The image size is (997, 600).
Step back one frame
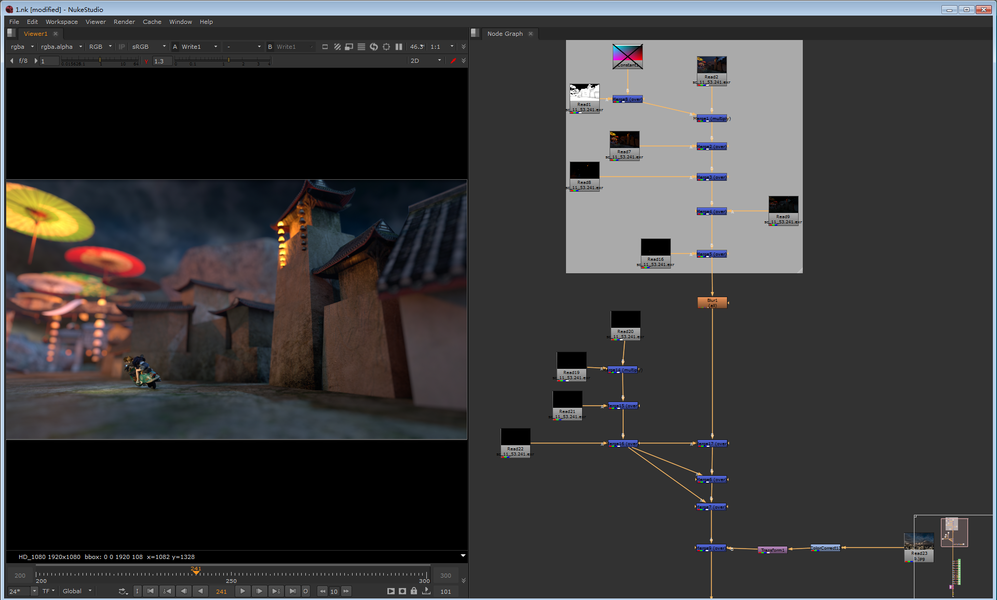pyautogui.click(x=184, y=591)
